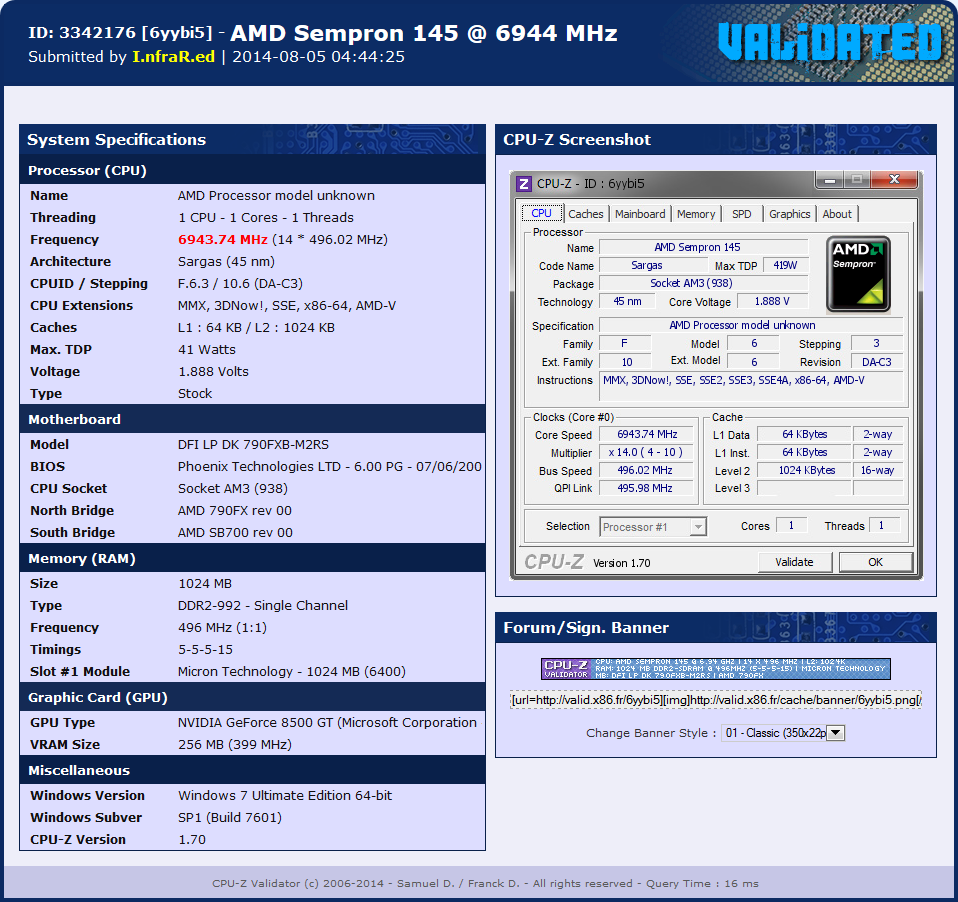Click the Max TDP 419W field
The width and height of the screenshot is (958, 902).
[x=785, y=265]
